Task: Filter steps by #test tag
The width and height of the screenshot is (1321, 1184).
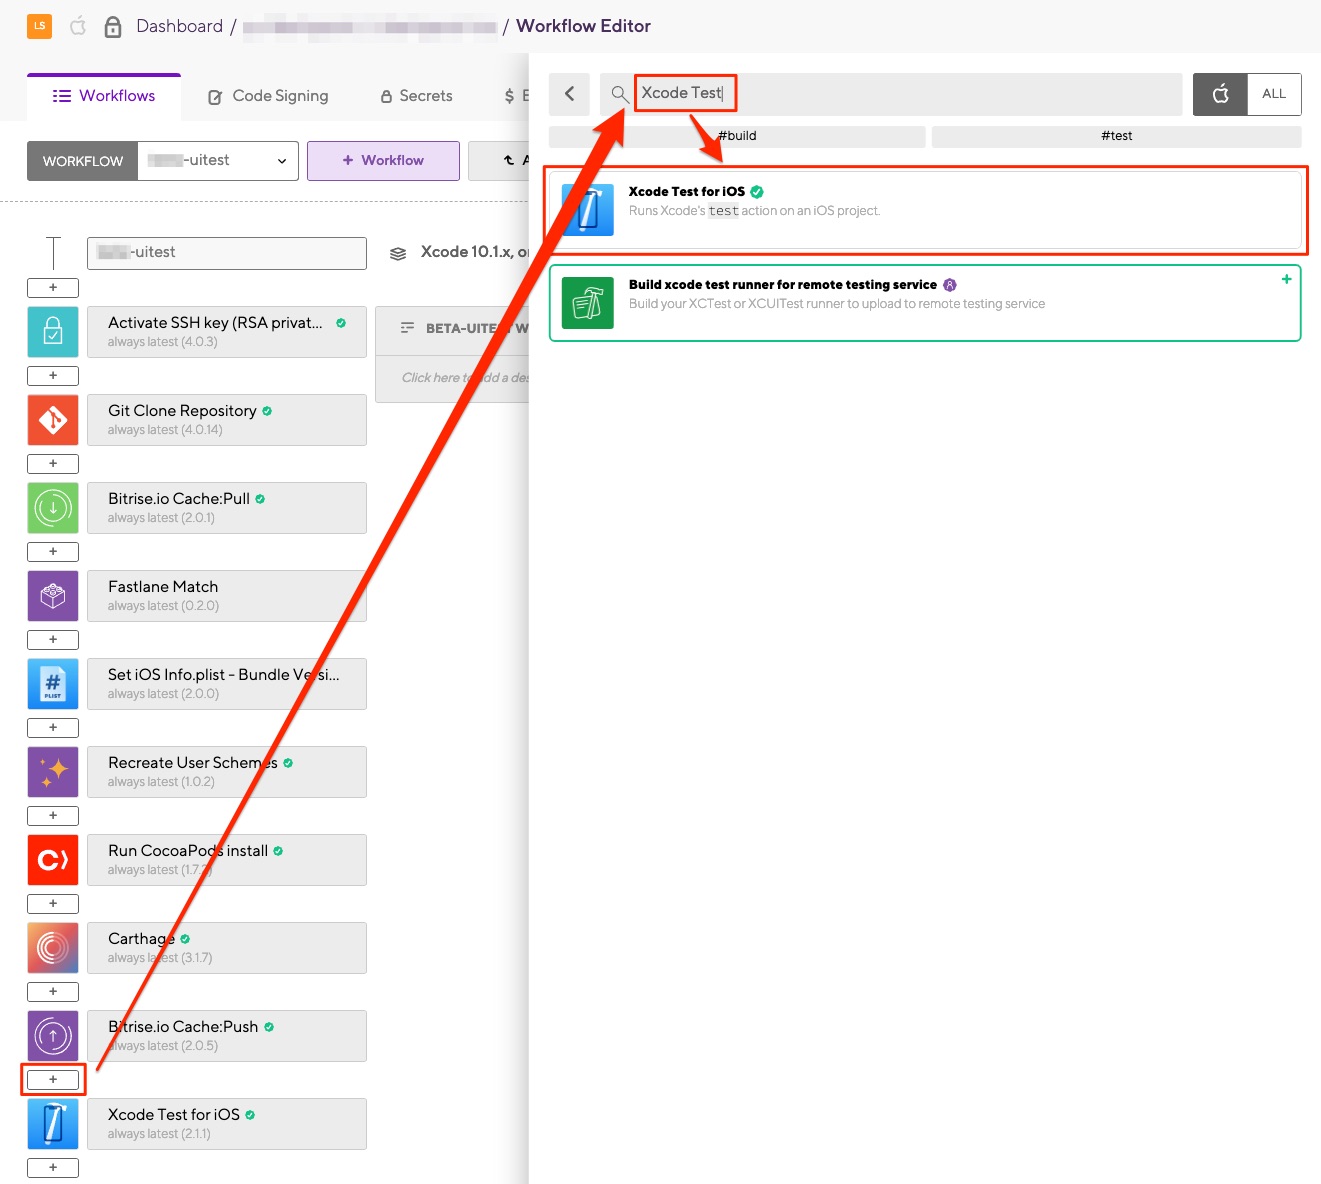Action: tap(1116, 136)
